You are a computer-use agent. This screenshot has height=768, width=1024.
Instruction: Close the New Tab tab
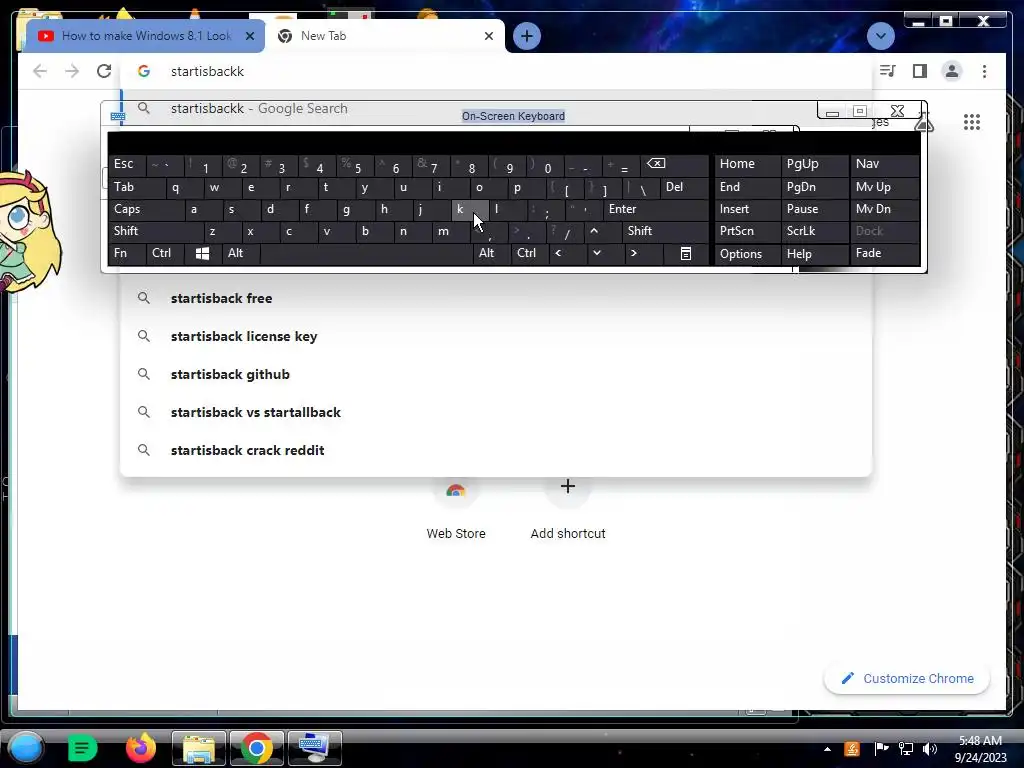coord(488,36)
